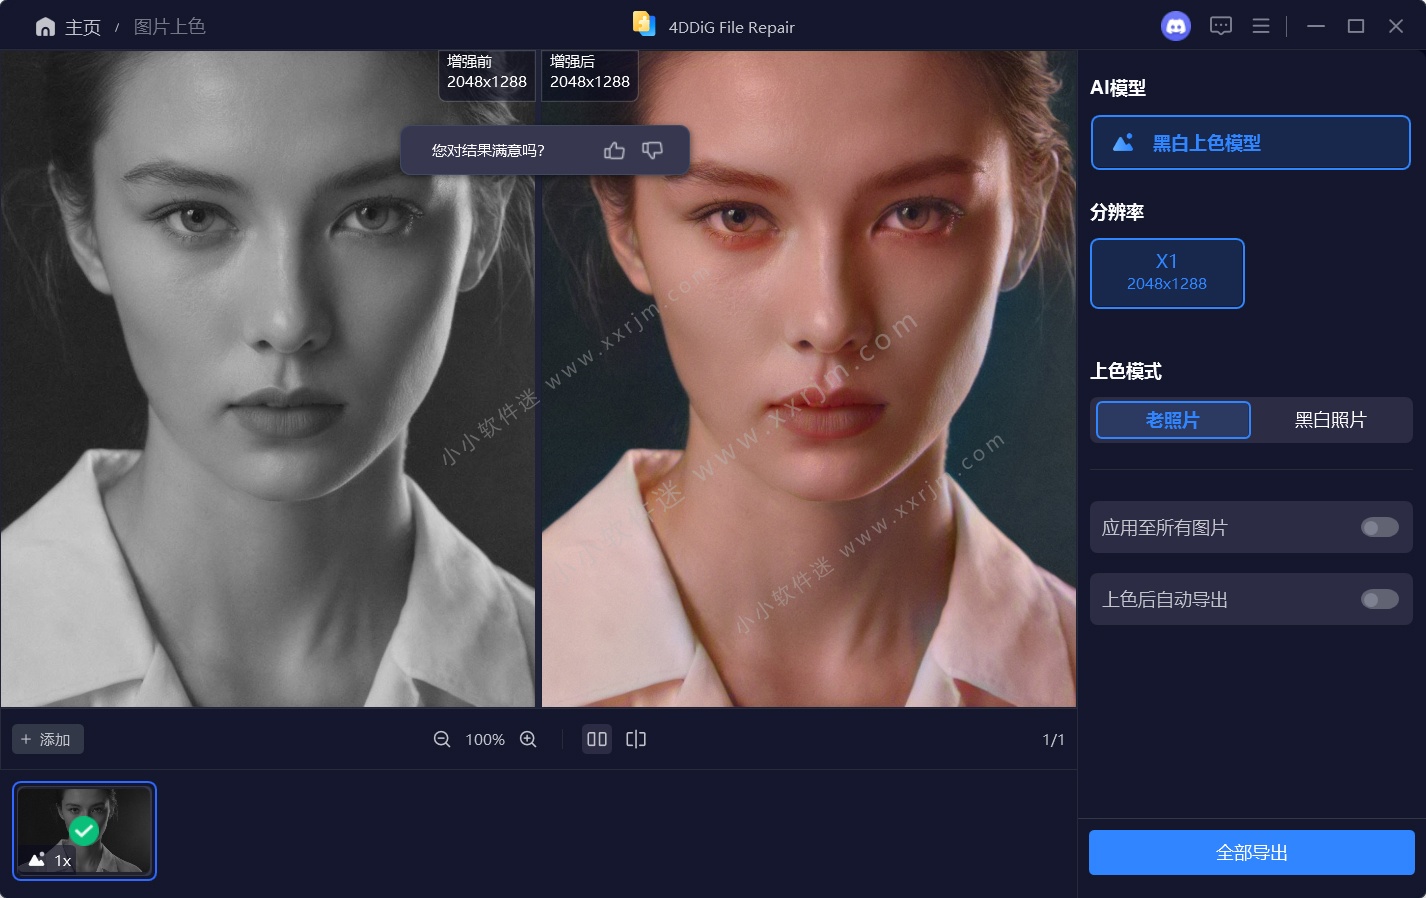The height and width of the screenshot is (898, 1426).
Task: Select the X1 2048x1288 resolution
Action: pyautogui.click(x=1167, y=273)
